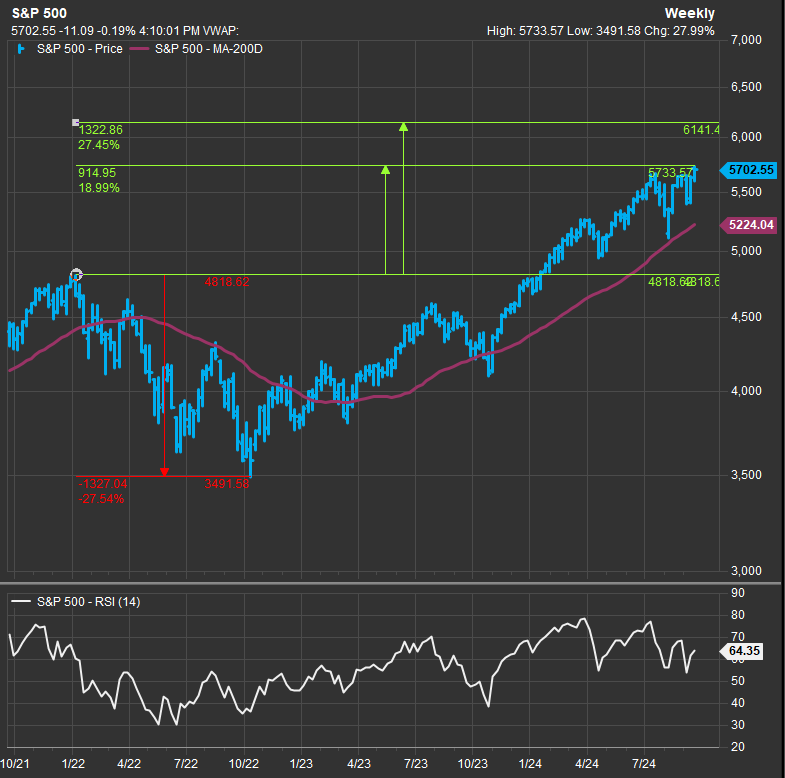The height and width of the screenshot is (778, 785).
Task: Click the 7/24 date axis label
Action: click(644, 764)
